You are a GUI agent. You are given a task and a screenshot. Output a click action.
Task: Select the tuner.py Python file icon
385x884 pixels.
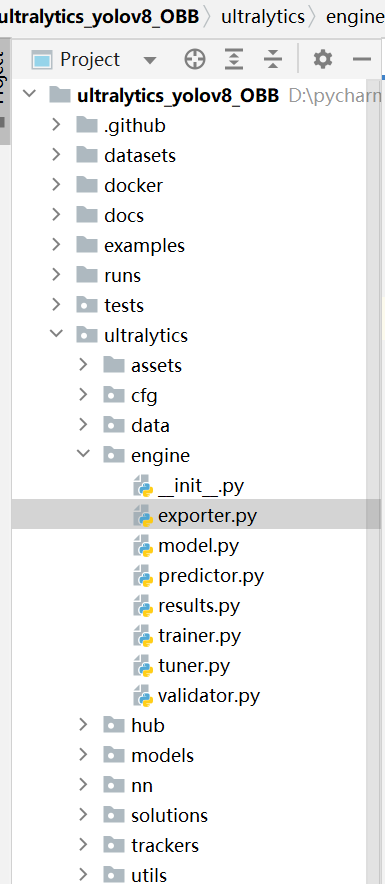click(x=143, y=666)
